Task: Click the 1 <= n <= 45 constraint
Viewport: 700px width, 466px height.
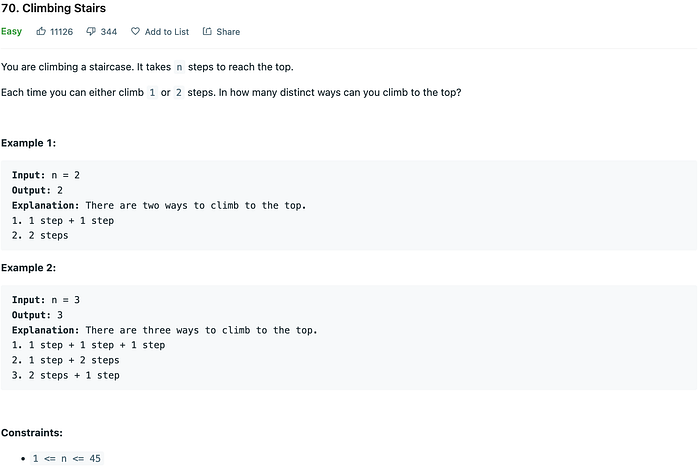Action: pyautogui.click(x=67, y=458)
